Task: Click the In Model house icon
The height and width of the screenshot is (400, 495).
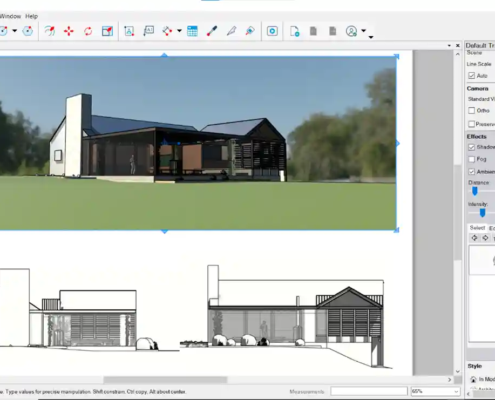Action: point(473,379)
